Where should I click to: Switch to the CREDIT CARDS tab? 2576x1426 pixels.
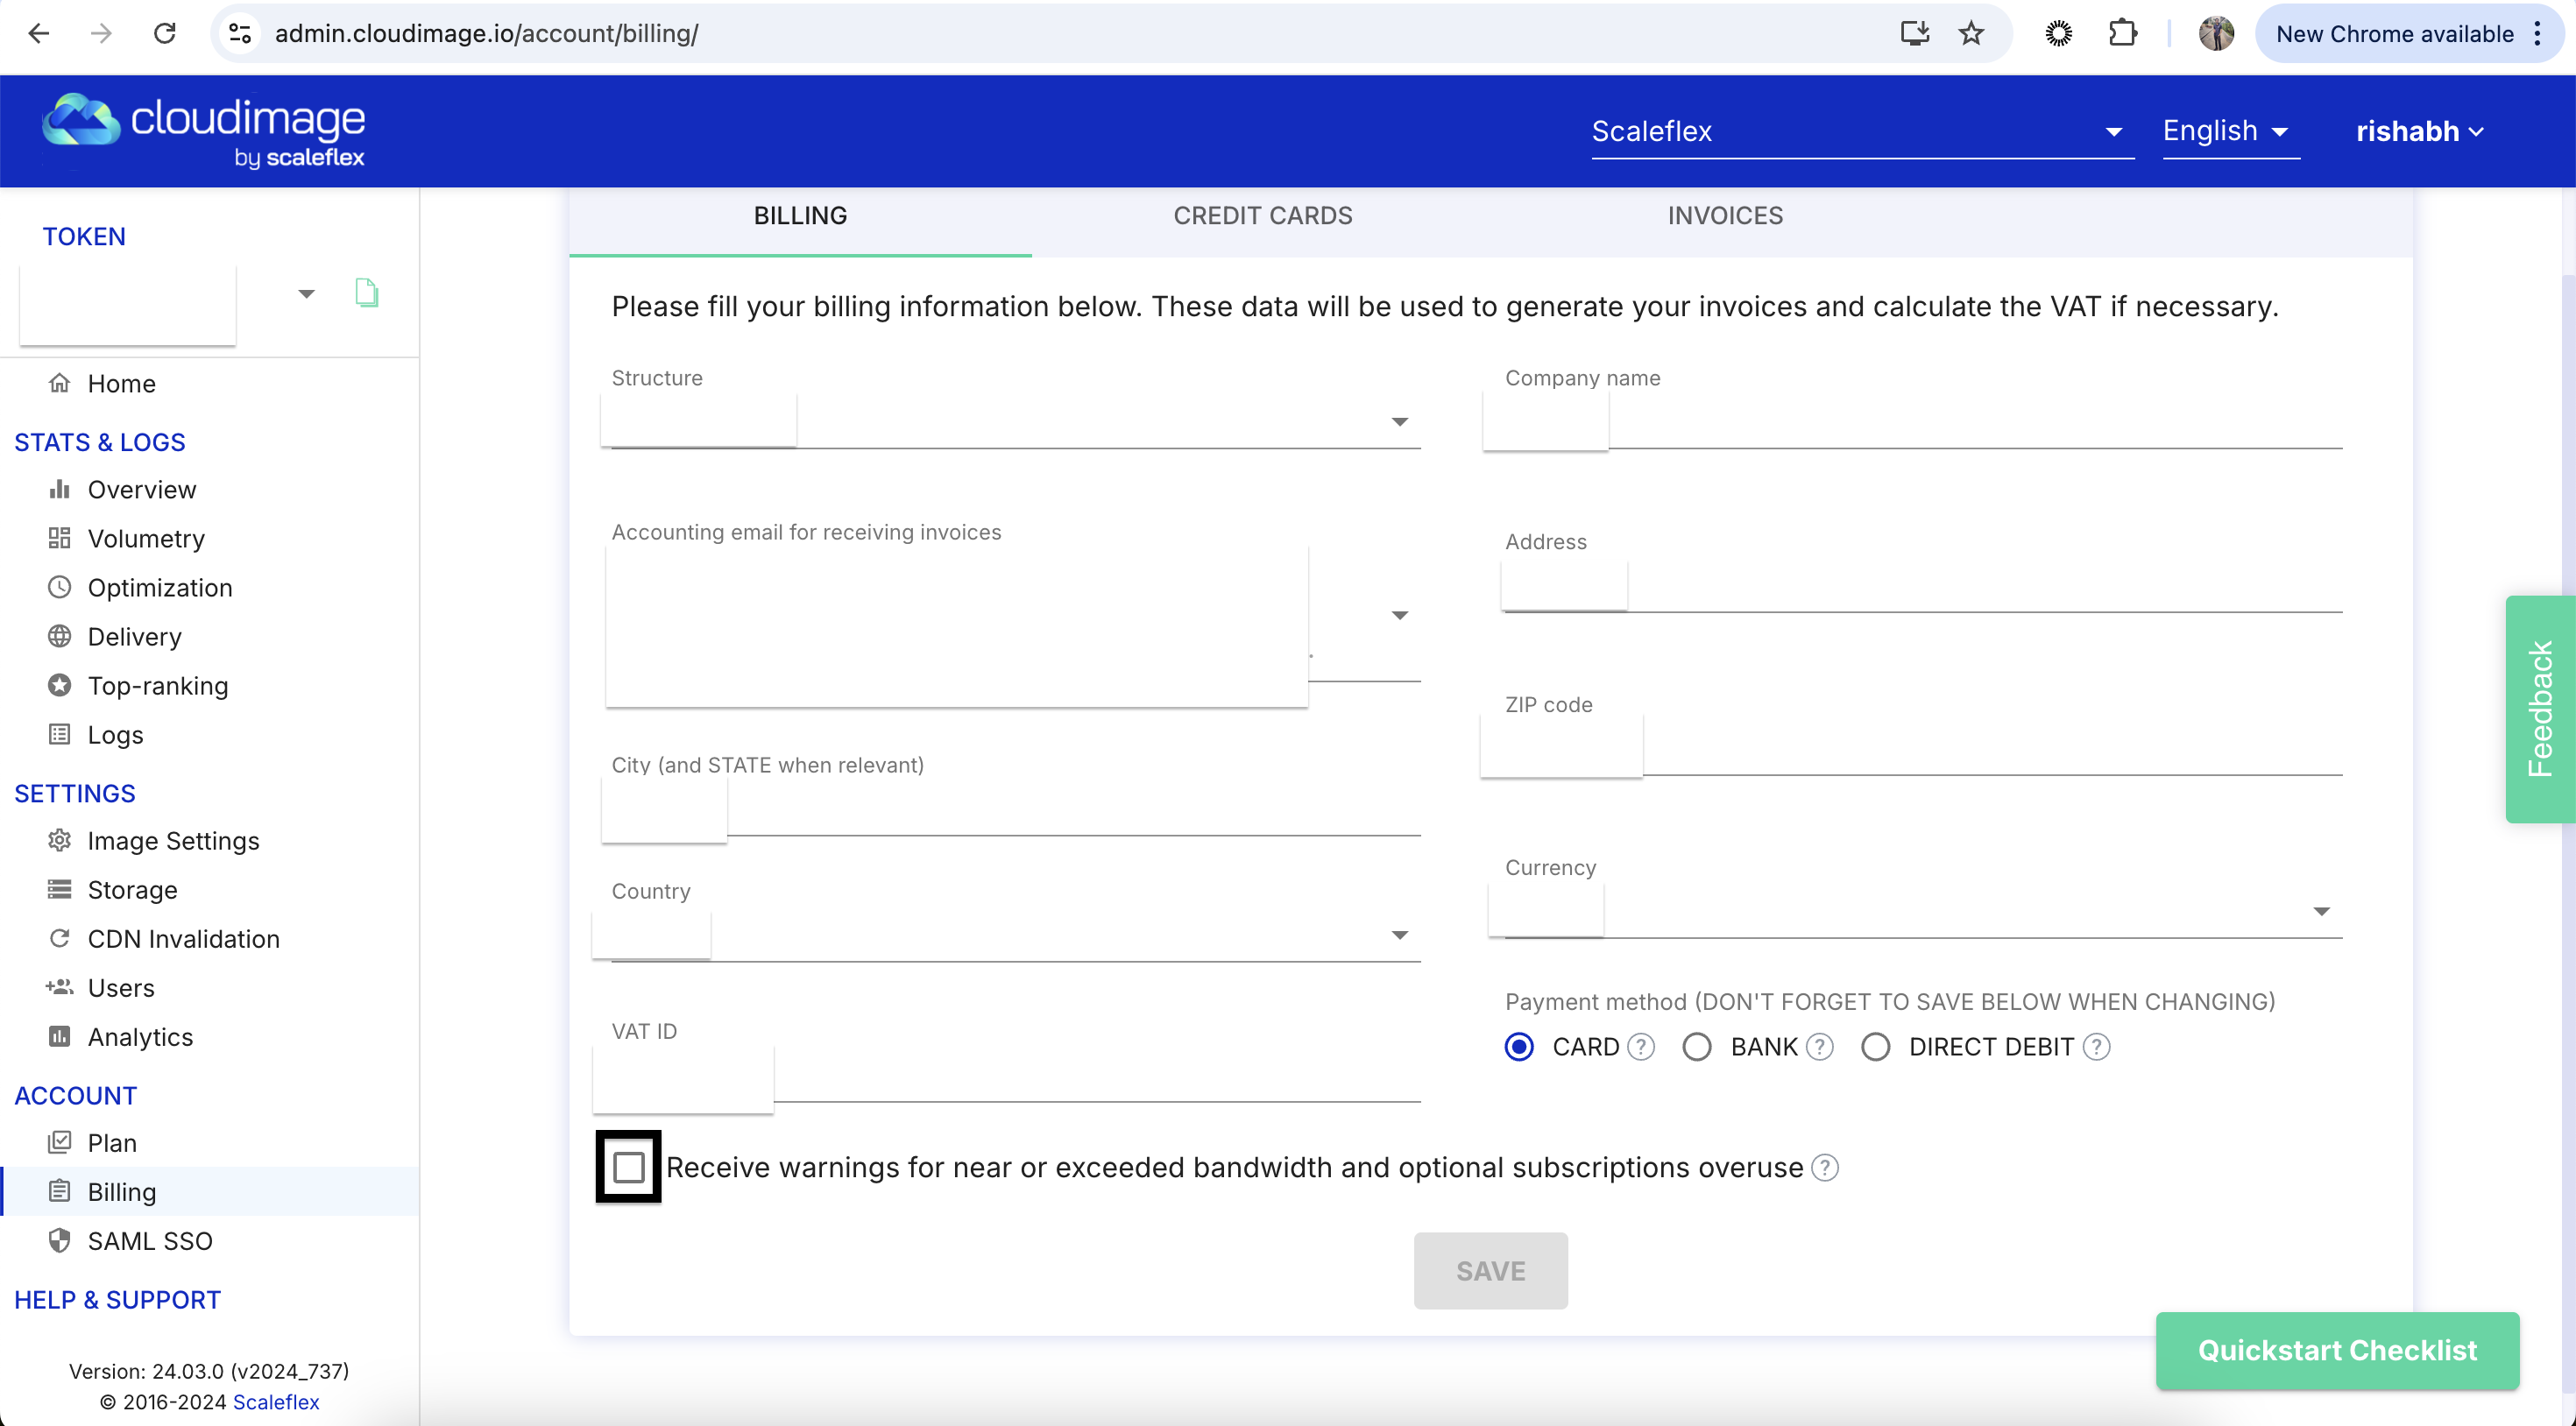click(1262, 216)
